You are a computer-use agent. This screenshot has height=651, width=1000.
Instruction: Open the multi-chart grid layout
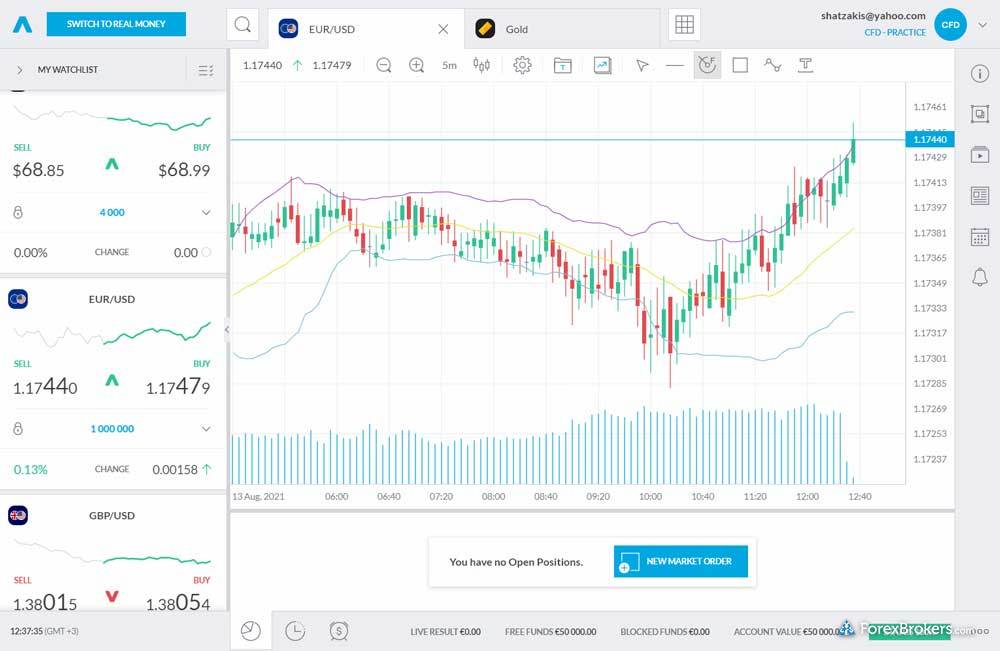tap(684, 25)
